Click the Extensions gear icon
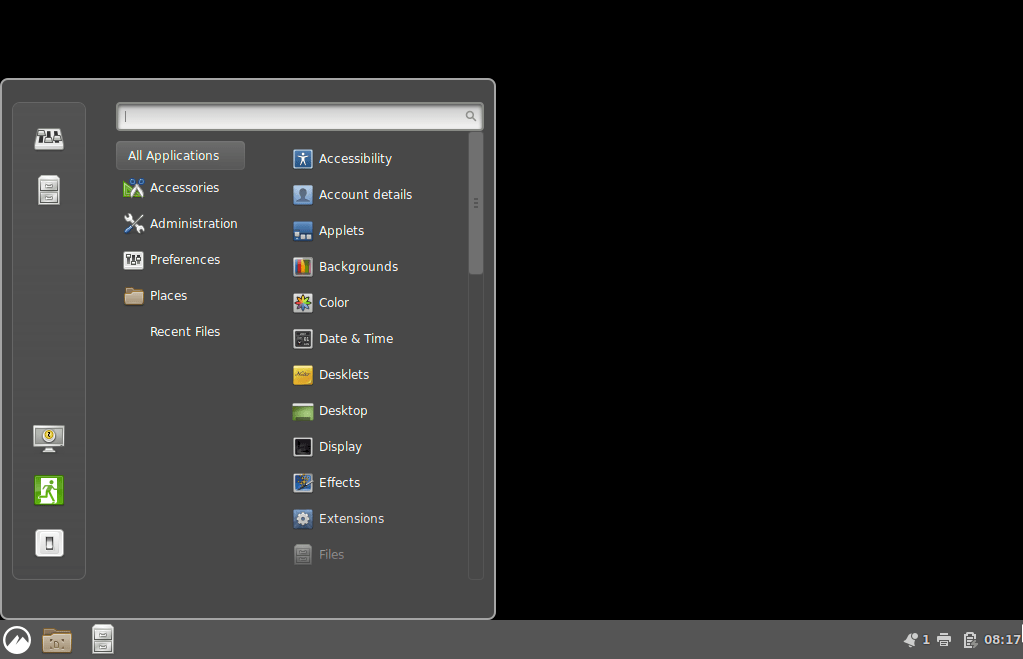Viewport: 1023px width, 659px height. point(303,519)
